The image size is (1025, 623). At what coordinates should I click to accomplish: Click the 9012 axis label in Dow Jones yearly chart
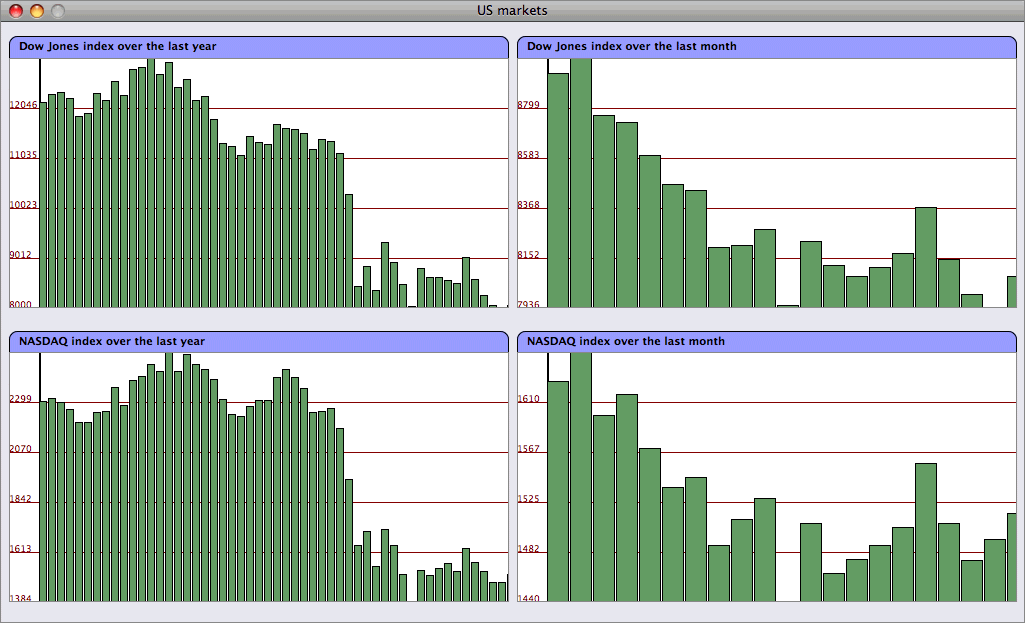click(x=23, y=255)
